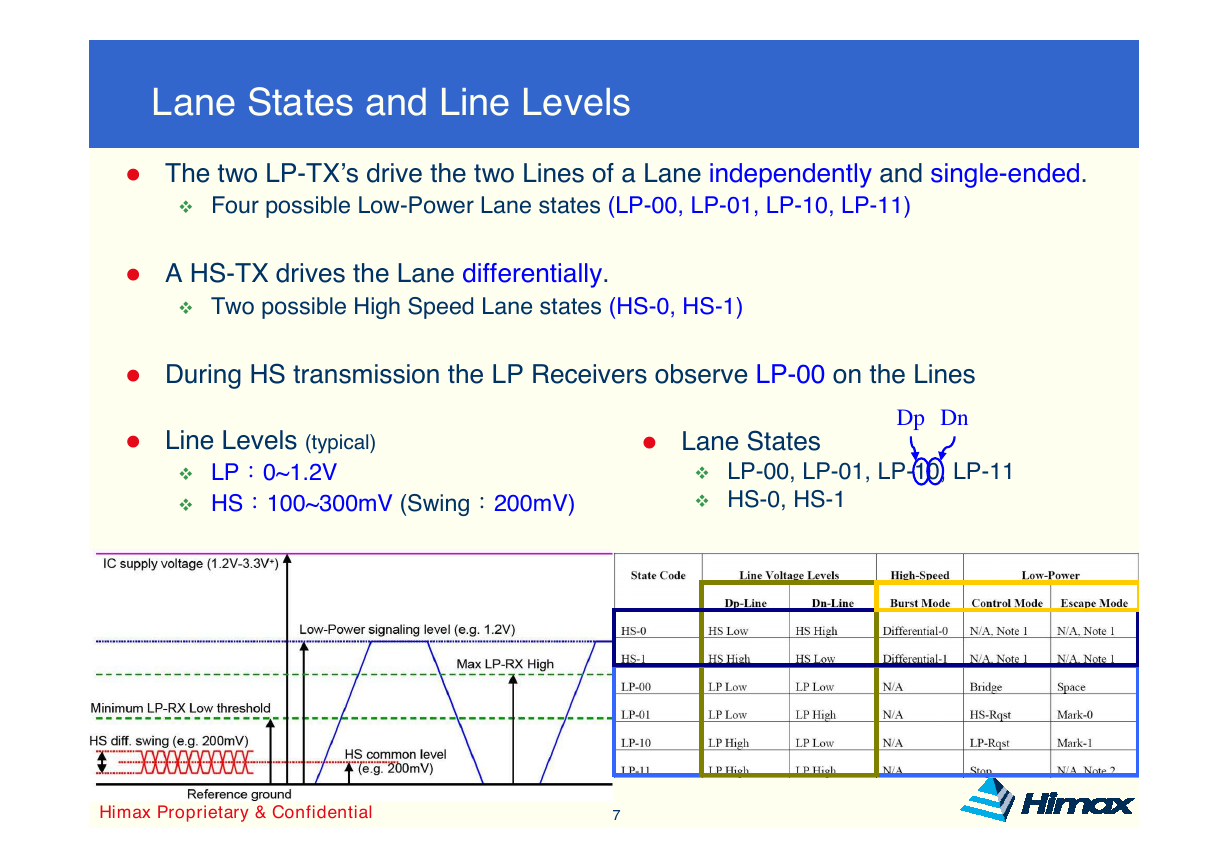
Task: Click the Himax logo
Action: pos(1046,800)
